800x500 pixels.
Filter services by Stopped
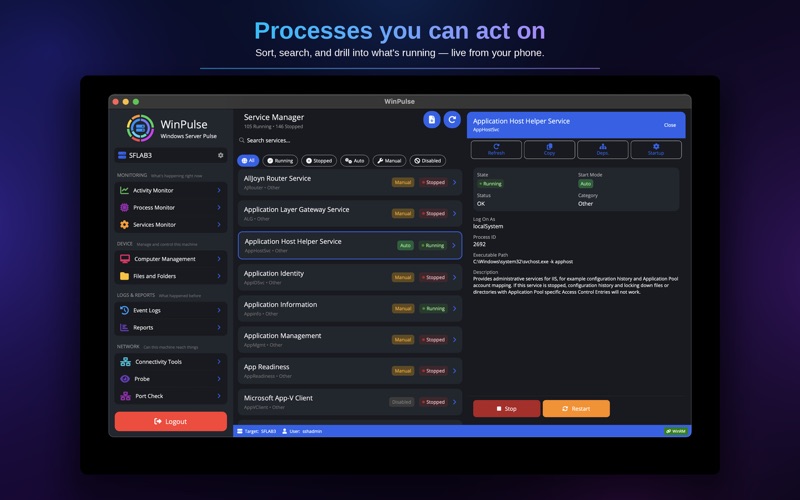coord(319,161)
